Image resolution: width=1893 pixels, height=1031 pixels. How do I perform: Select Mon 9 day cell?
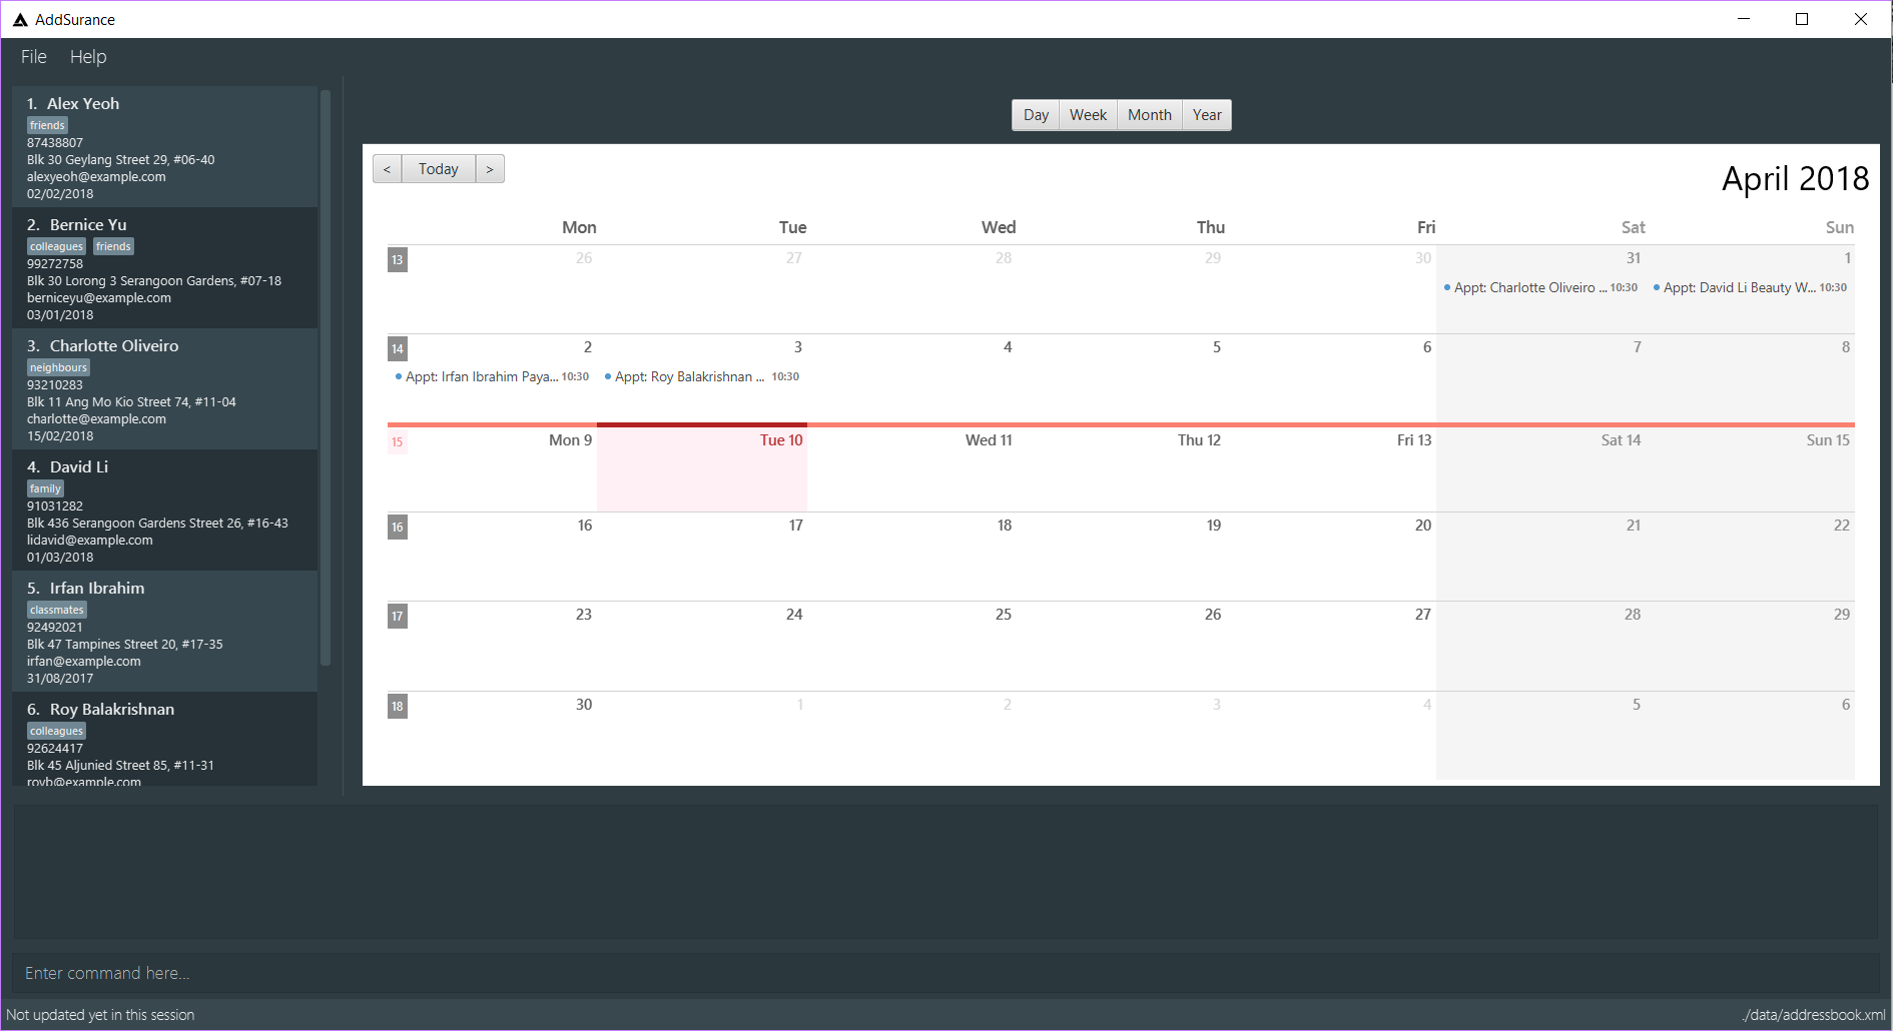point(492,469)
